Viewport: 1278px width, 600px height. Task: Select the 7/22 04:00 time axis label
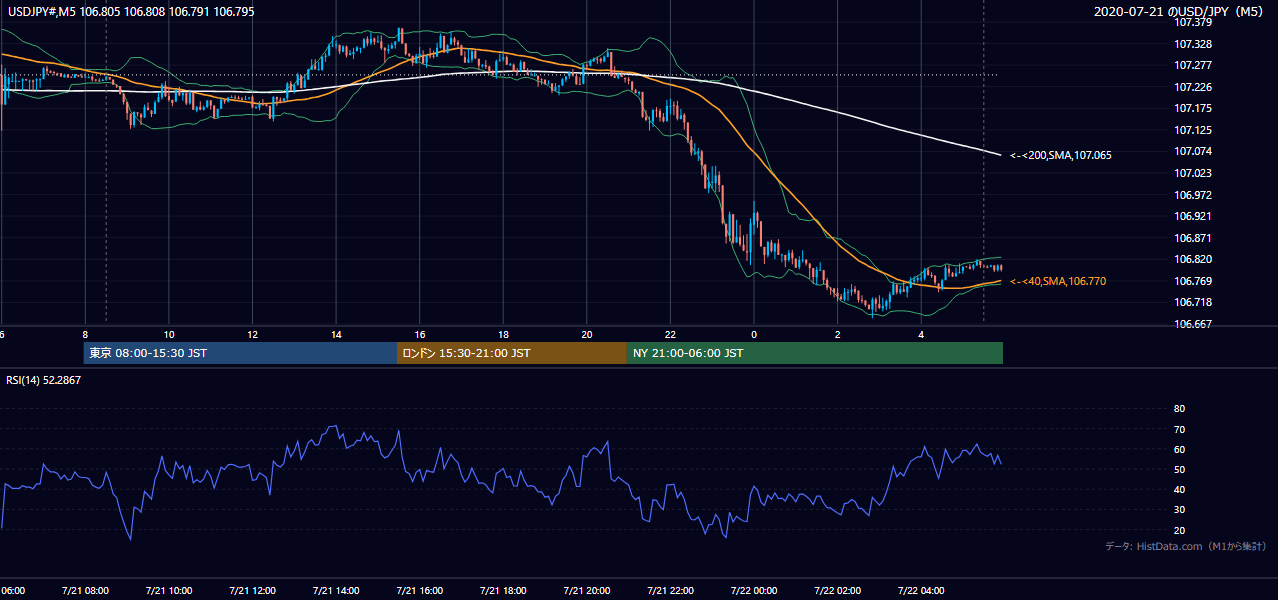tap(921, 590)
